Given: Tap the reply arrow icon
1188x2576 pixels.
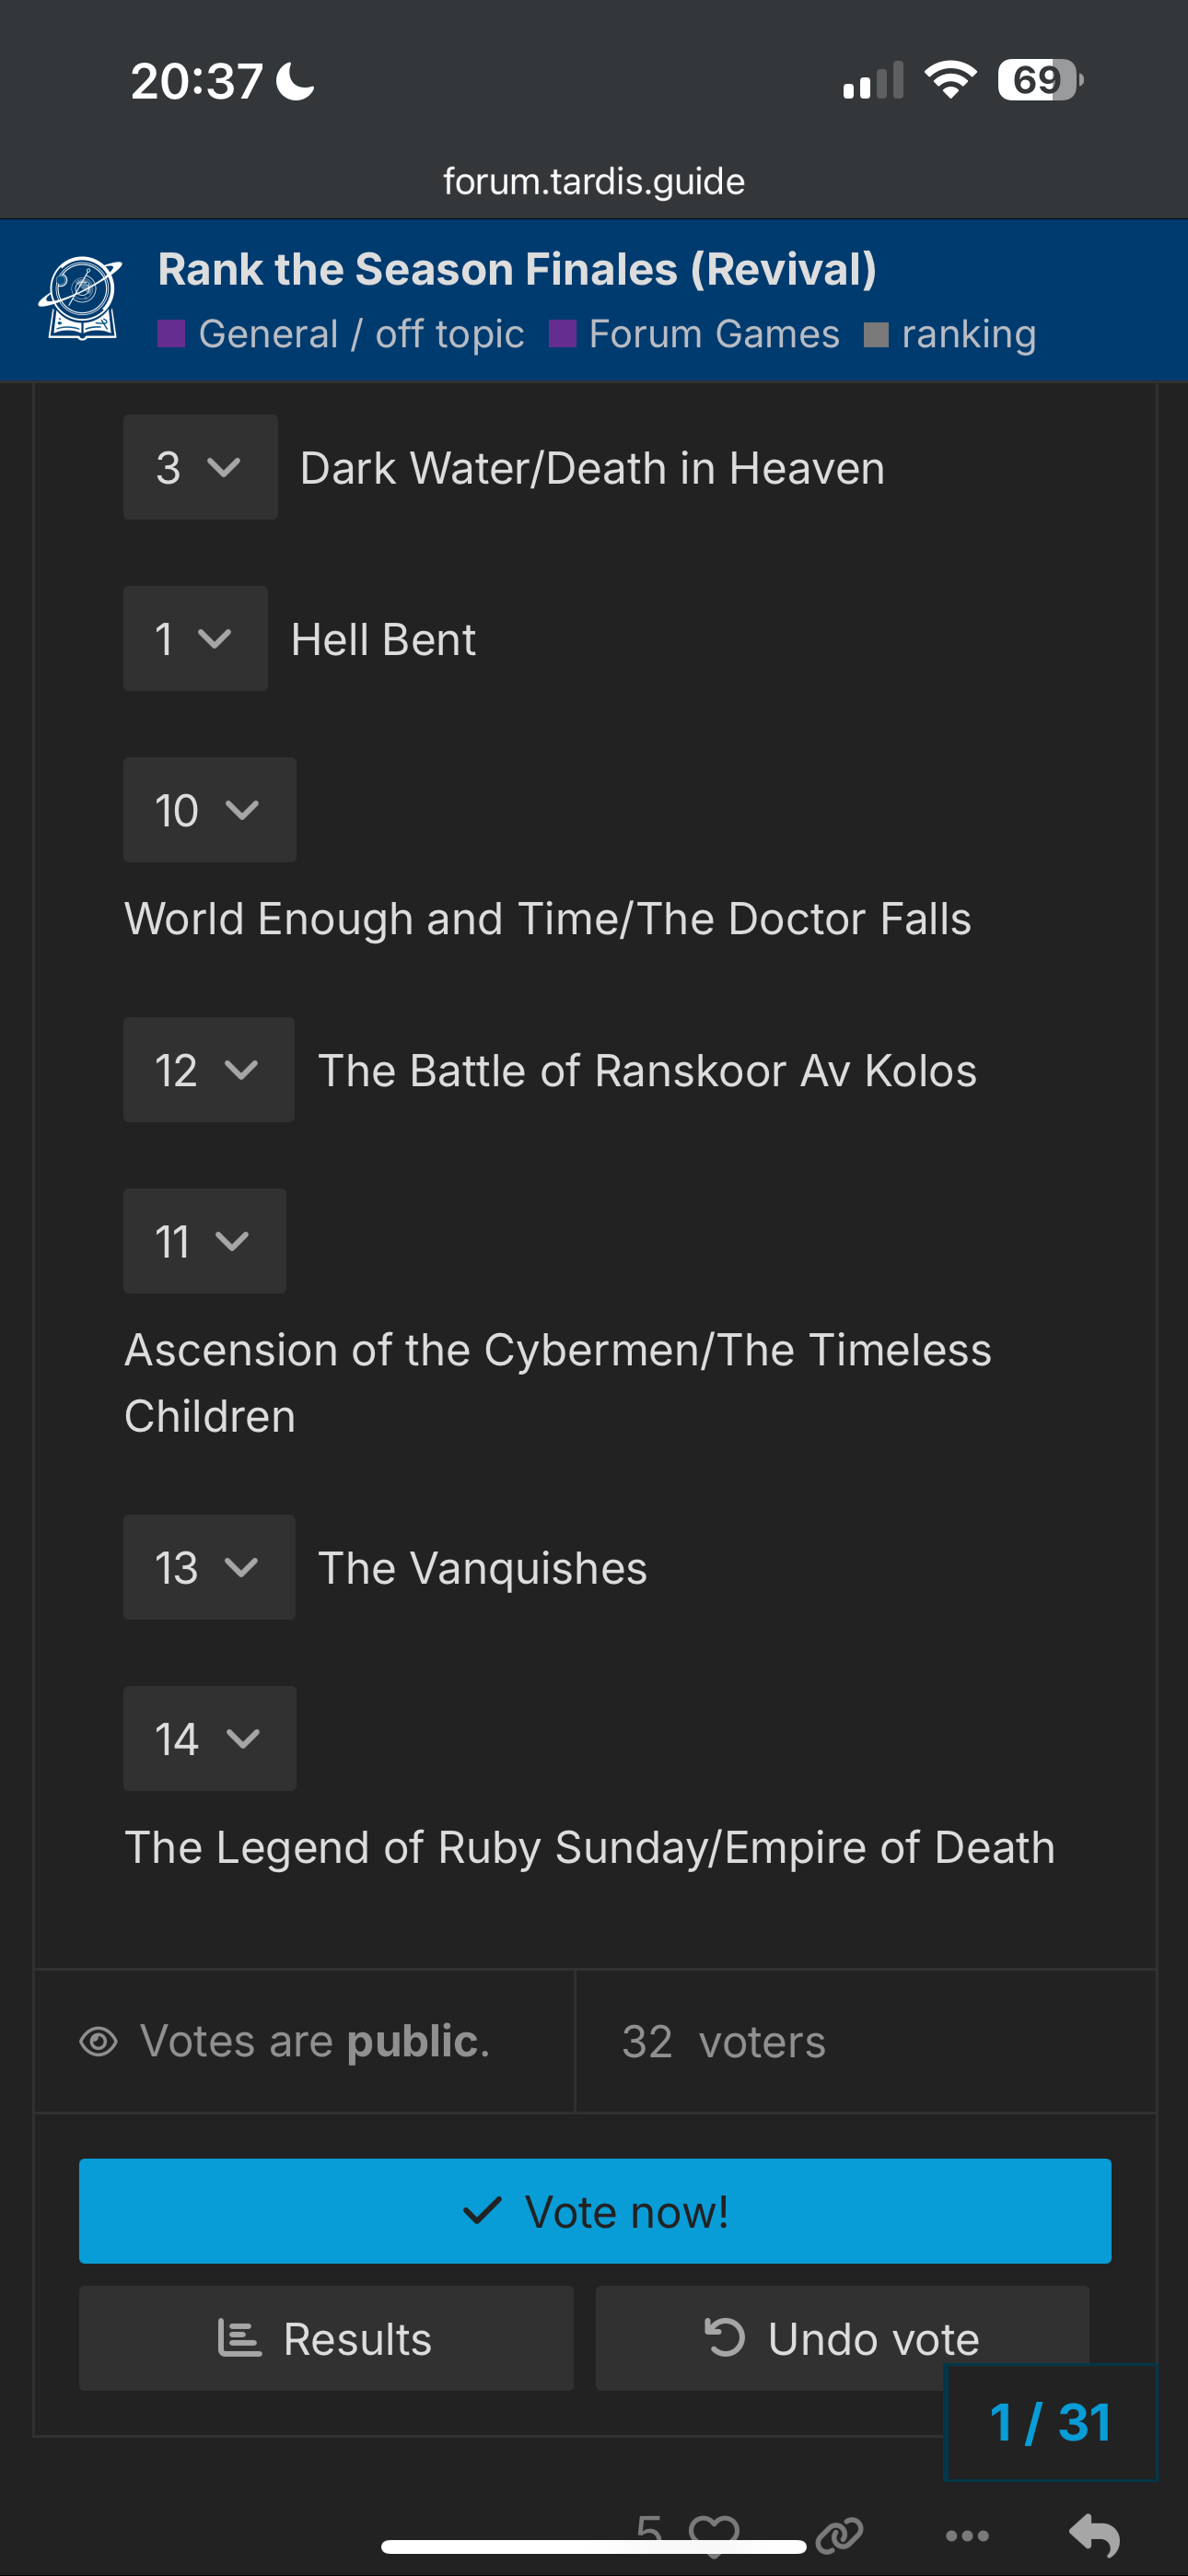Looking at the screenshot, I should point(1094,2535).
